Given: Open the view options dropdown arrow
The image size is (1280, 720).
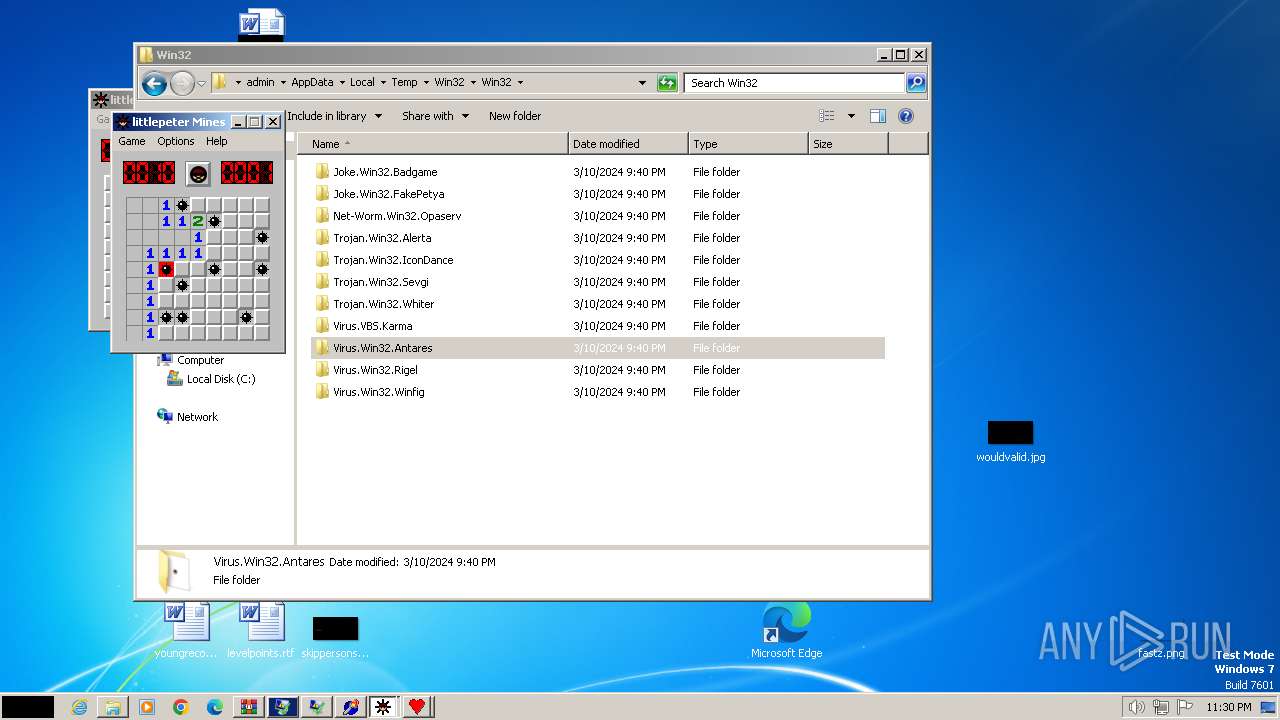Looking at the screenshot, I should (851, 116).
